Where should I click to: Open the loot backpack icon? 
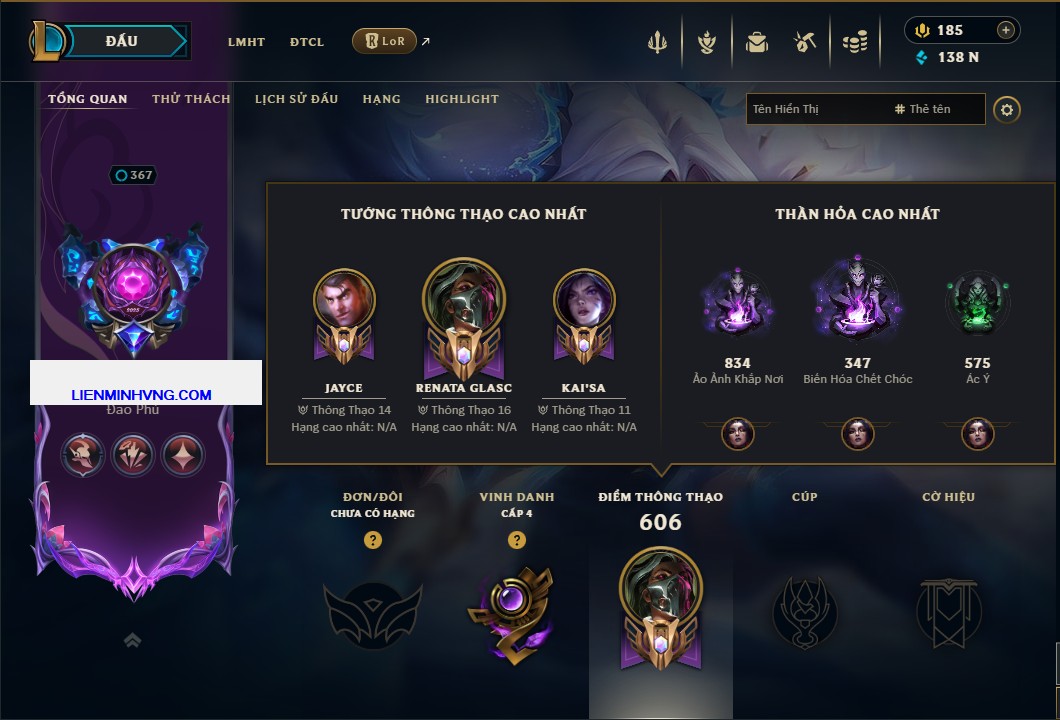[x=756, y=43]
